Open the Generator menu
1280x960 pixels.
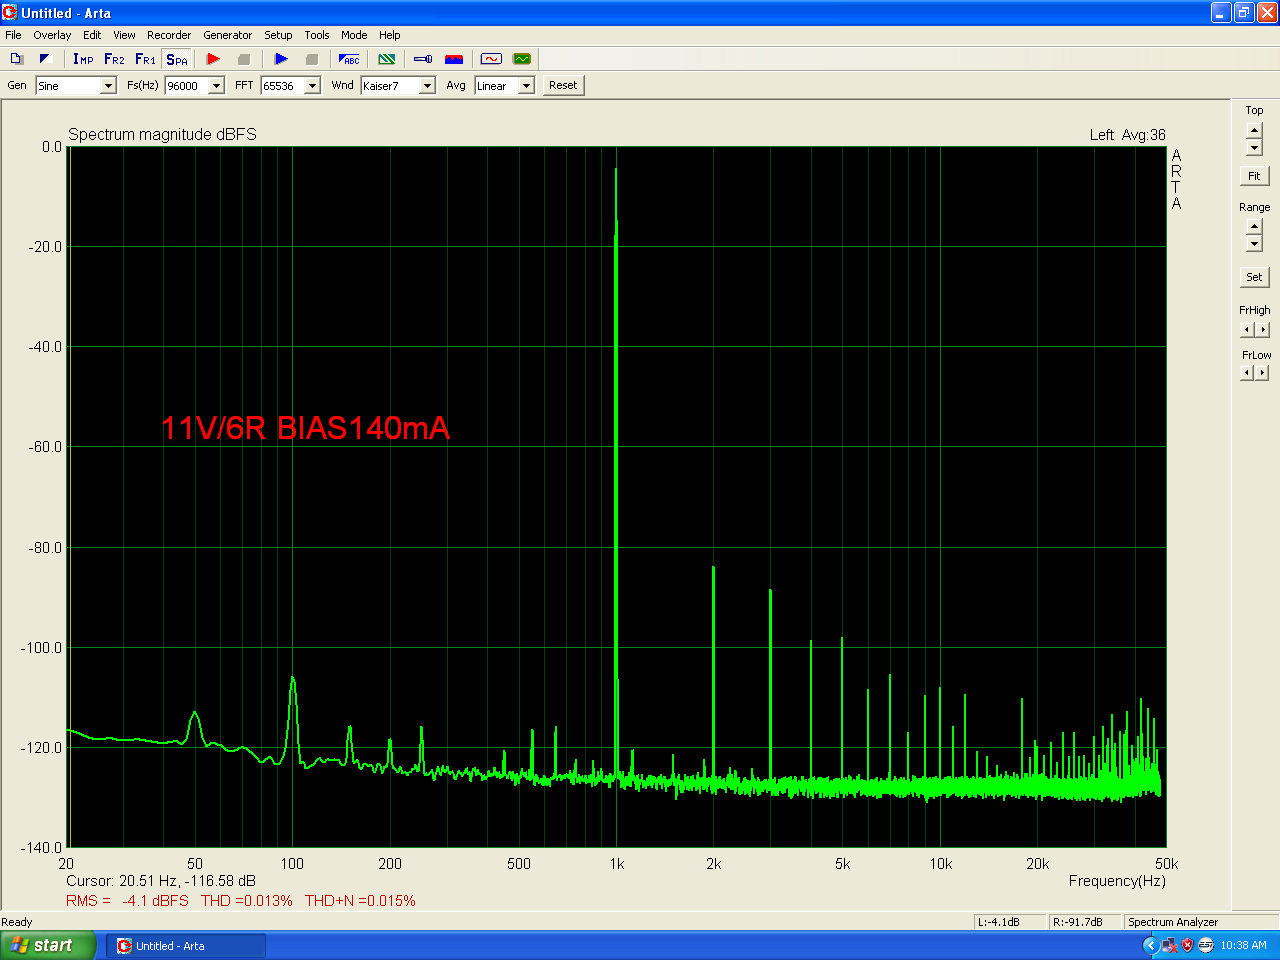click(228, 35)
